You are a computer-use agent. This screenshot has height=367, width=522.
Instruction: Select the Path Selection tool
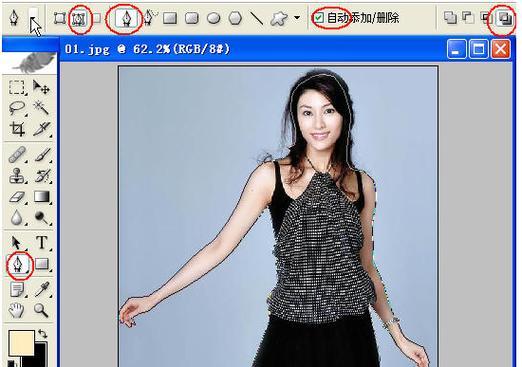point(16,243)
